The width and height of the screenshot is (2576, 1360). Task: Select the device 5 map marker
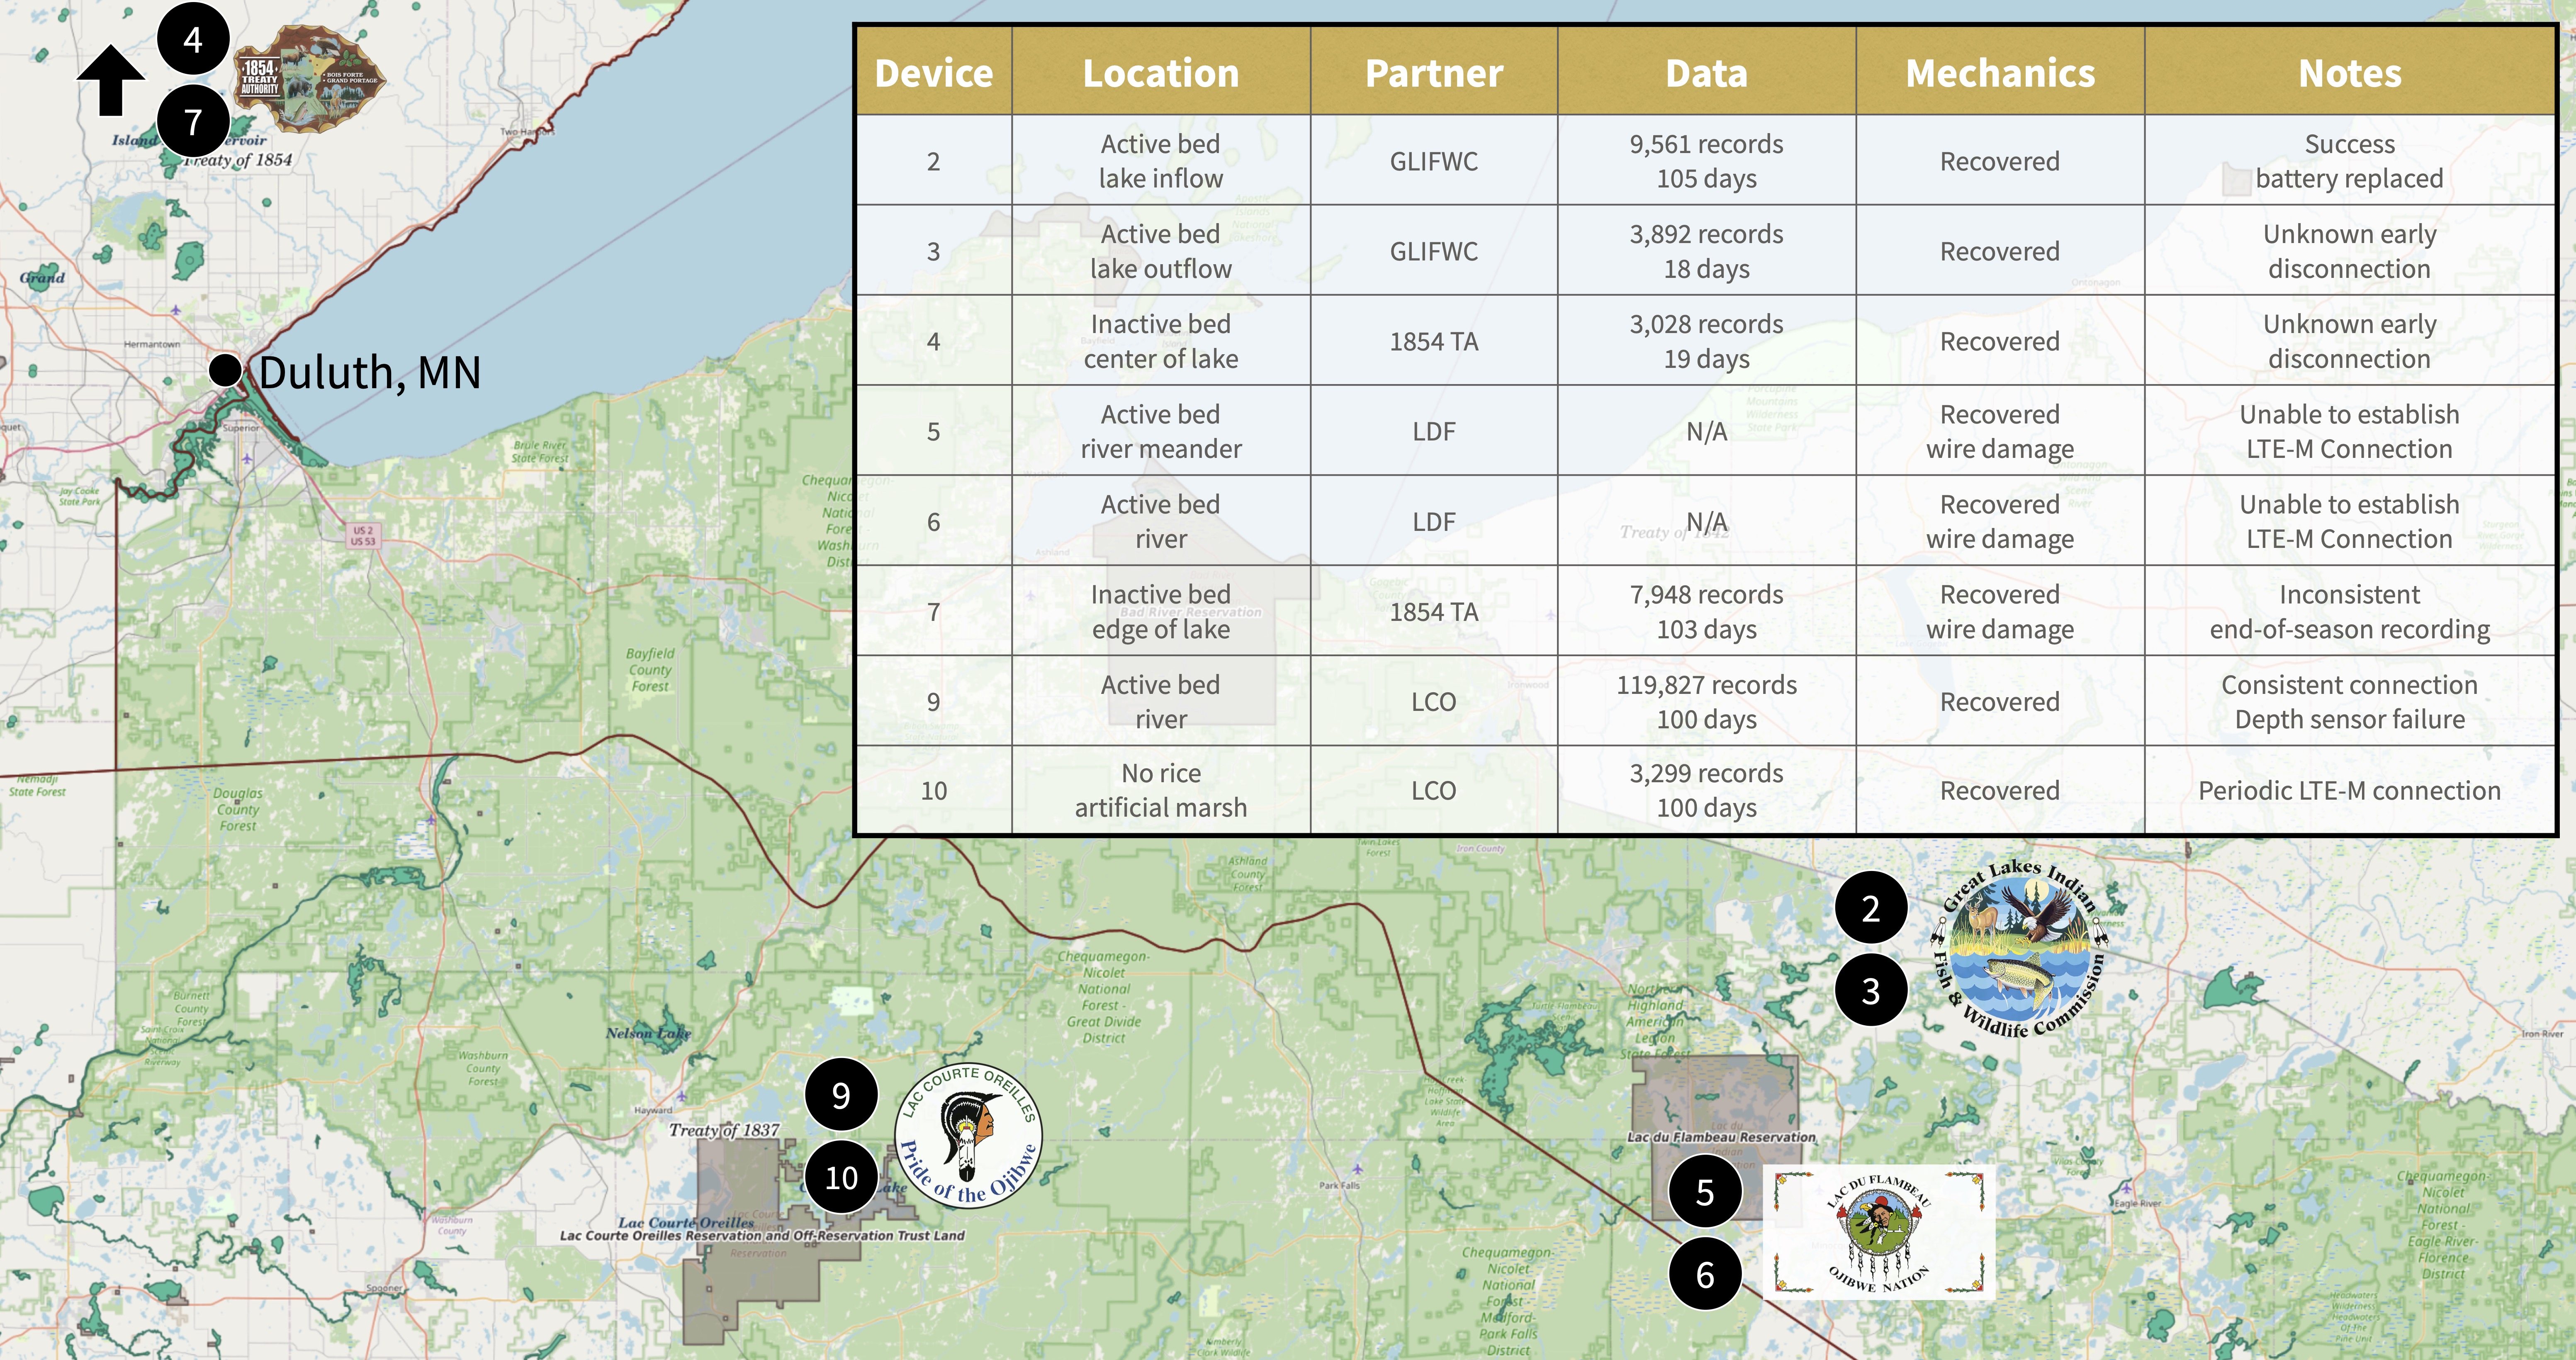[x=1705, y=1192]
